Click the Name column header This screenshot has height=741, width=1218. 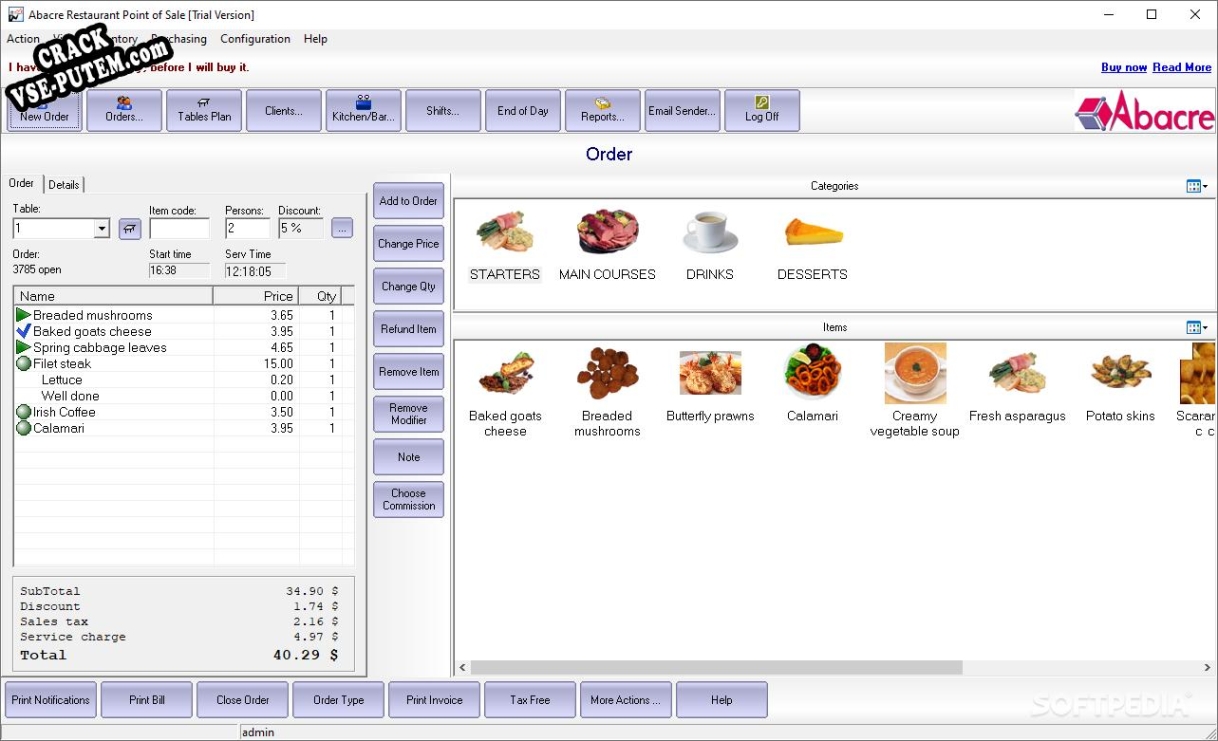click(113, 296)
